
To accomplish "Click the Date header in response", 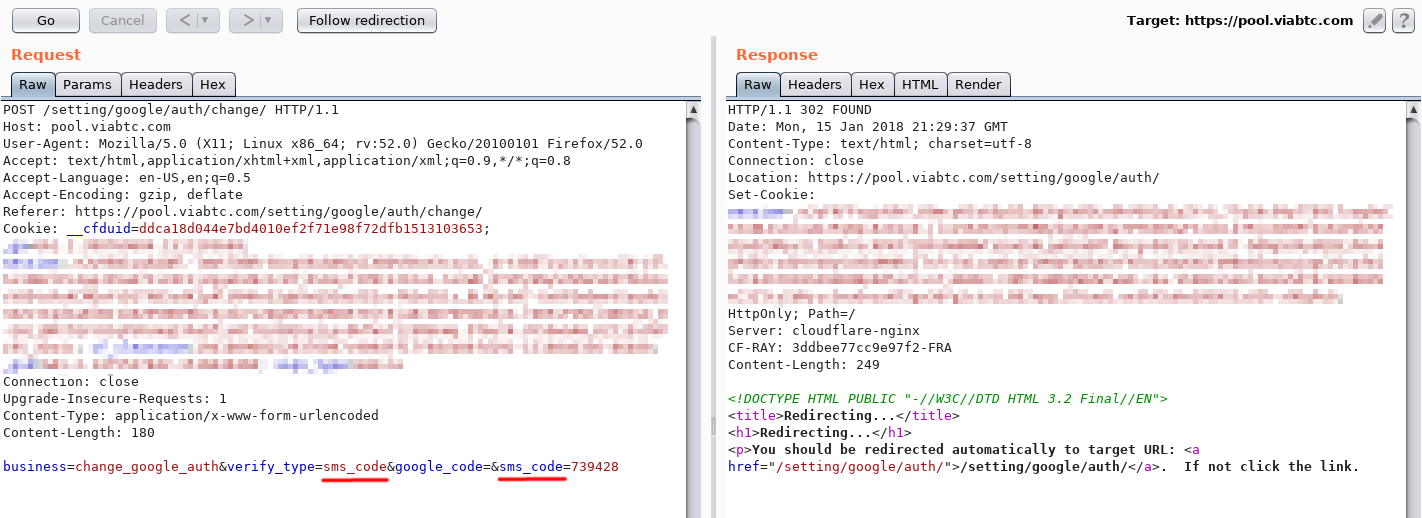I will (x=868, y=127).
